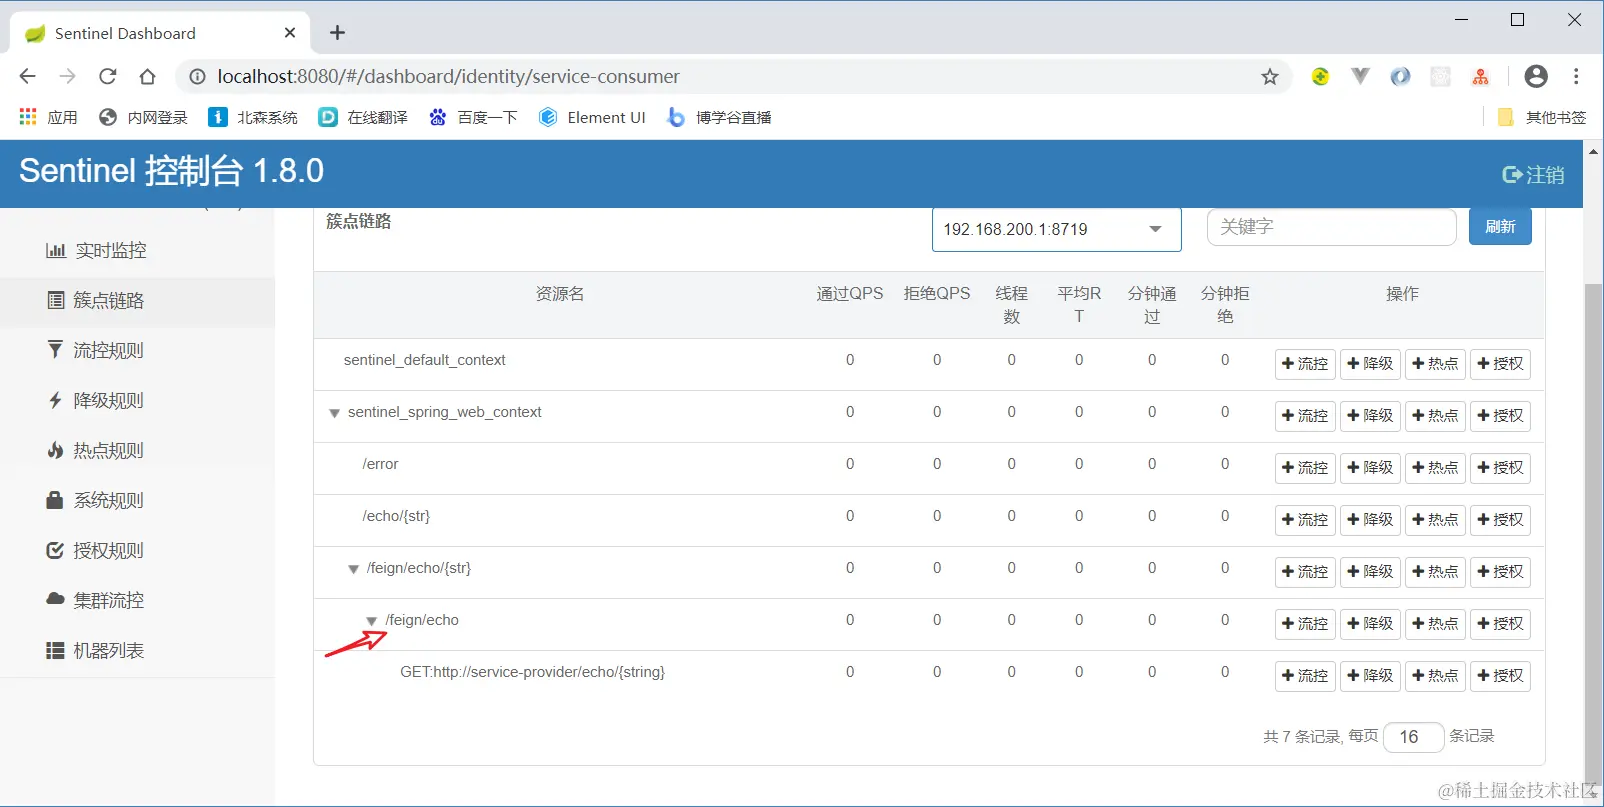
Task: Open 授权规则 in the sidebar
Action: pyautogui.click(x=96, y=550)
